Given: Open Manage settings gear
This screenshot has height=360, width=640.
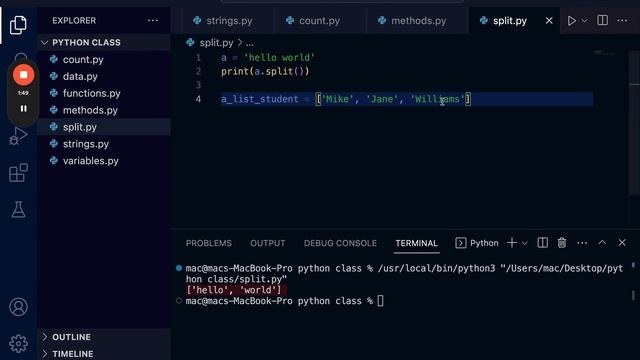Looking at the screenshot, I should click(x=18, y=344).
